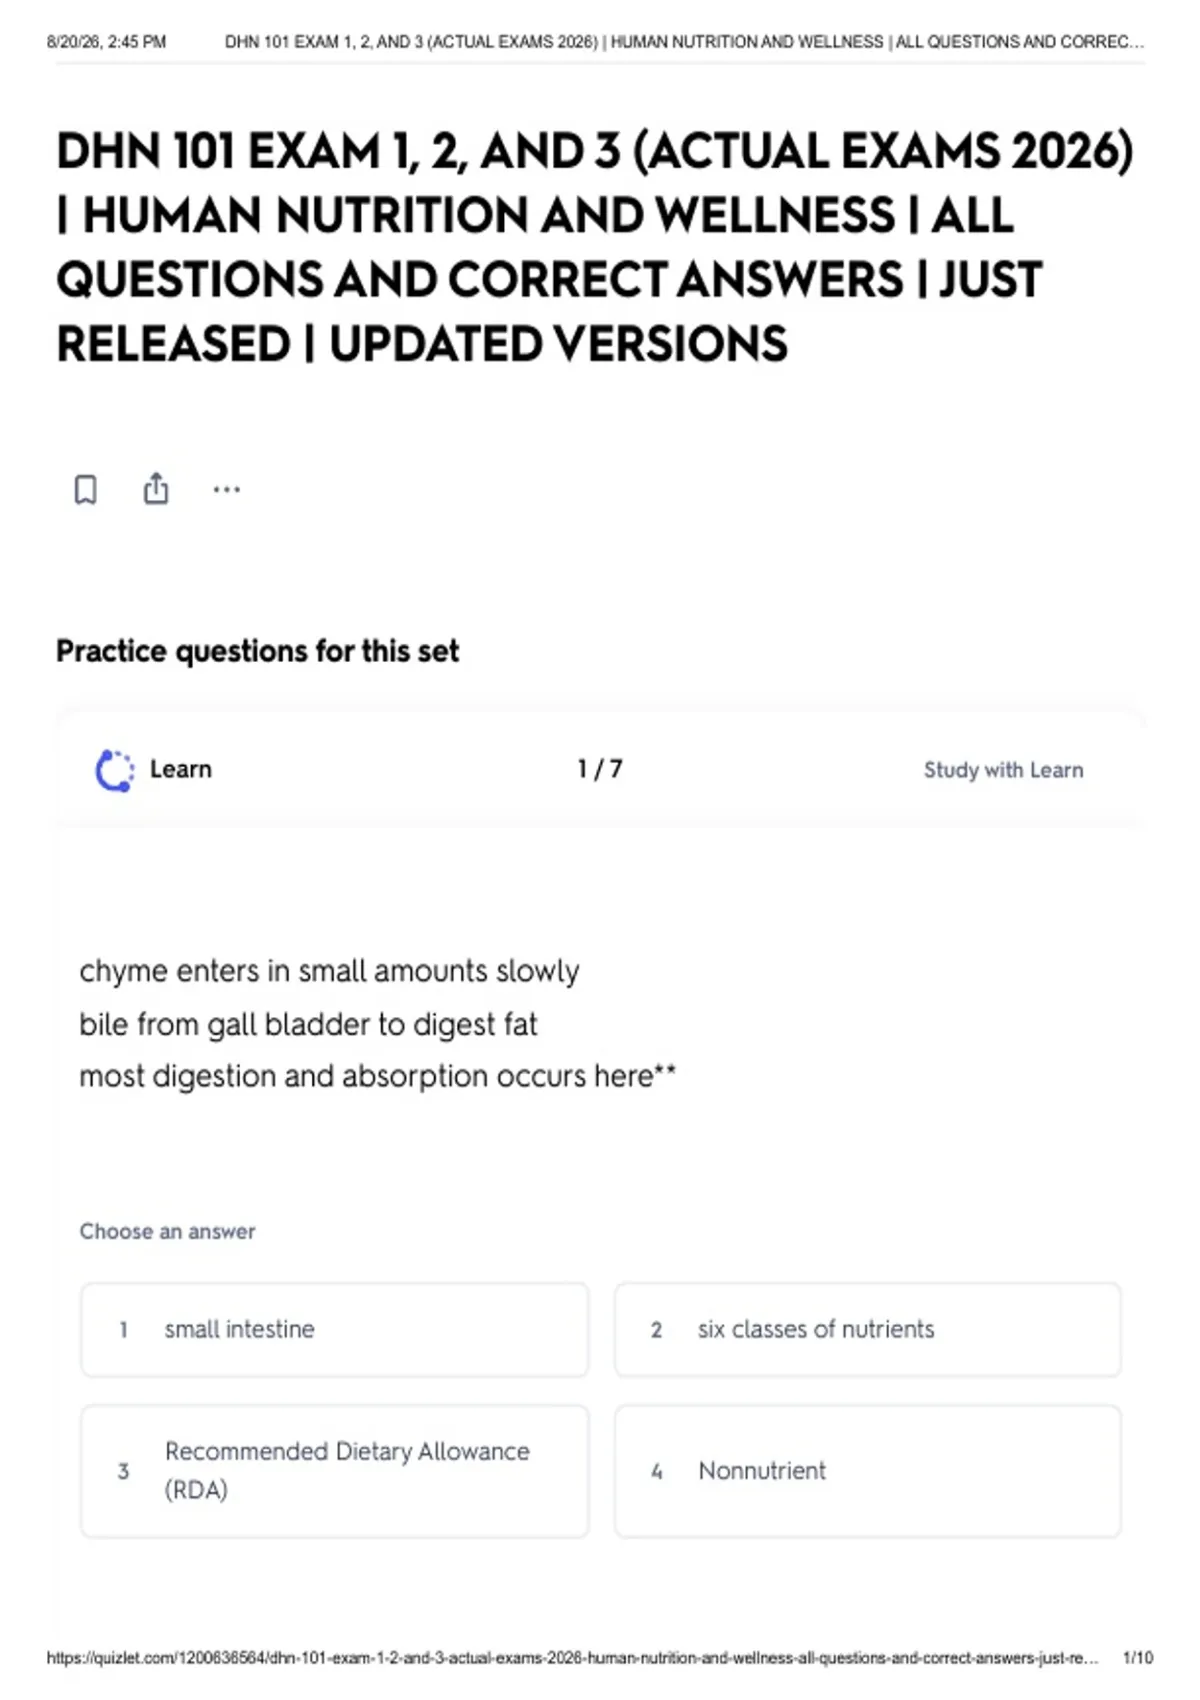Open the three-dot more options menu
This screenshot has width=1200, height=1700.
click(227, 490)
